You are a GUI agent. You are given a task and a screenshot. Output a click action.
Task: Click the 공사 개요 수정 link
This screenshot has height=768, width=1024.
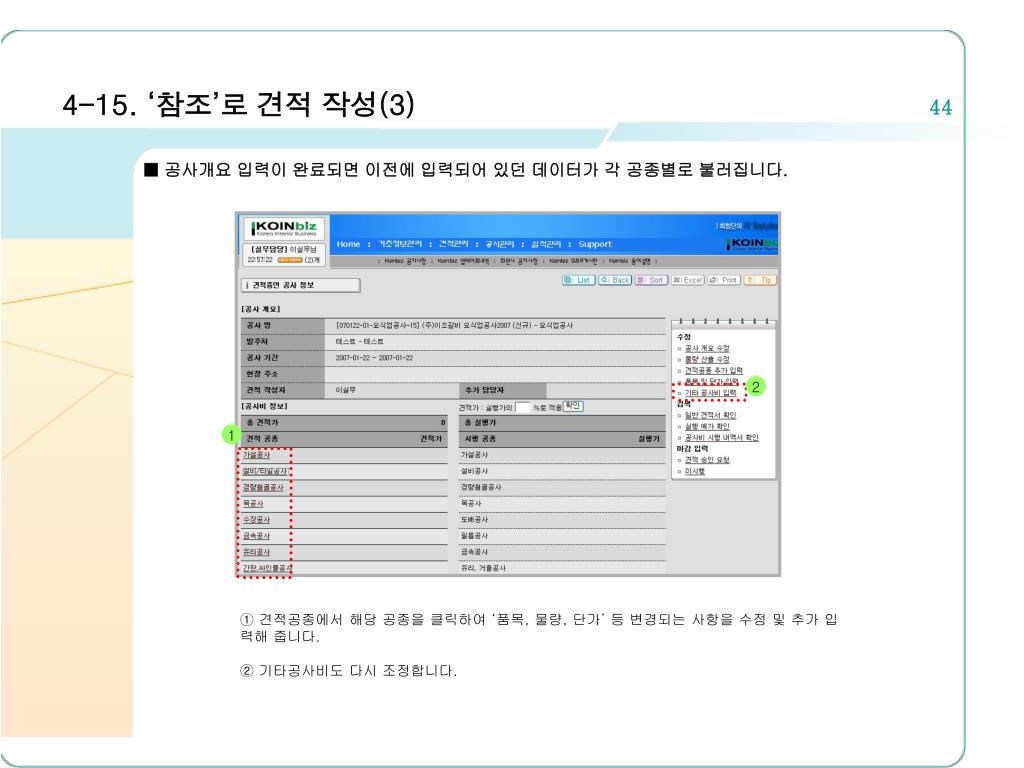click(x=707, y=349)
